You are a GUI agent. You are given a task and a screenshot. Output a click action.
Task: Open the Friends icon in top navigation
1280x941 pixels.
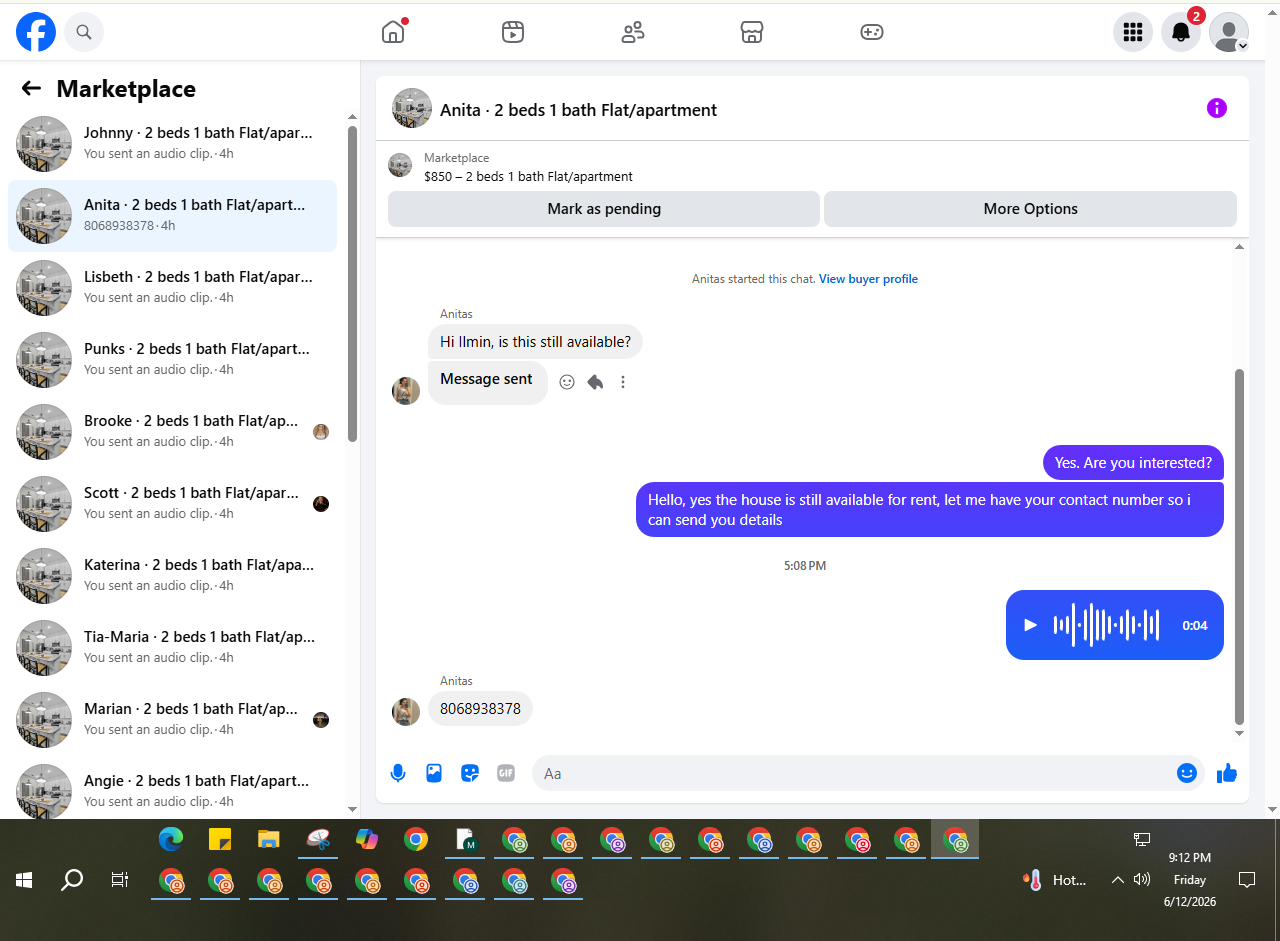pyautogui.click(x=633, y=32)
